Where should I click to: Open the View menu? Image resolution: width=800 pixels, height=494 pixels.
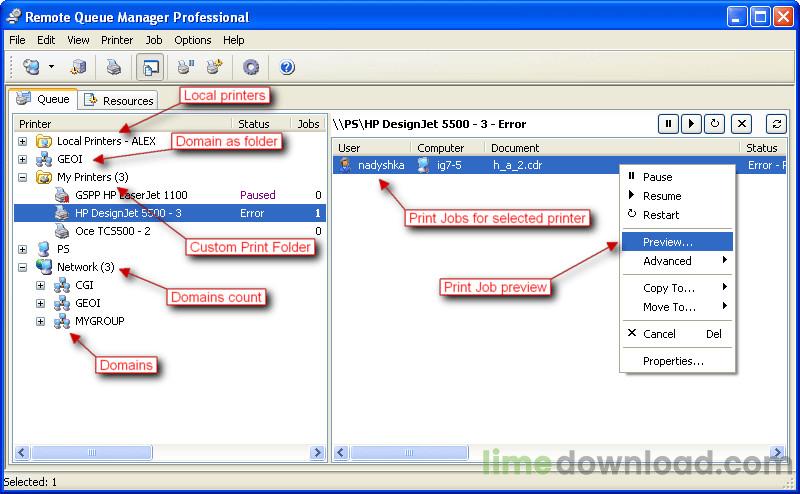click(78, 40)
